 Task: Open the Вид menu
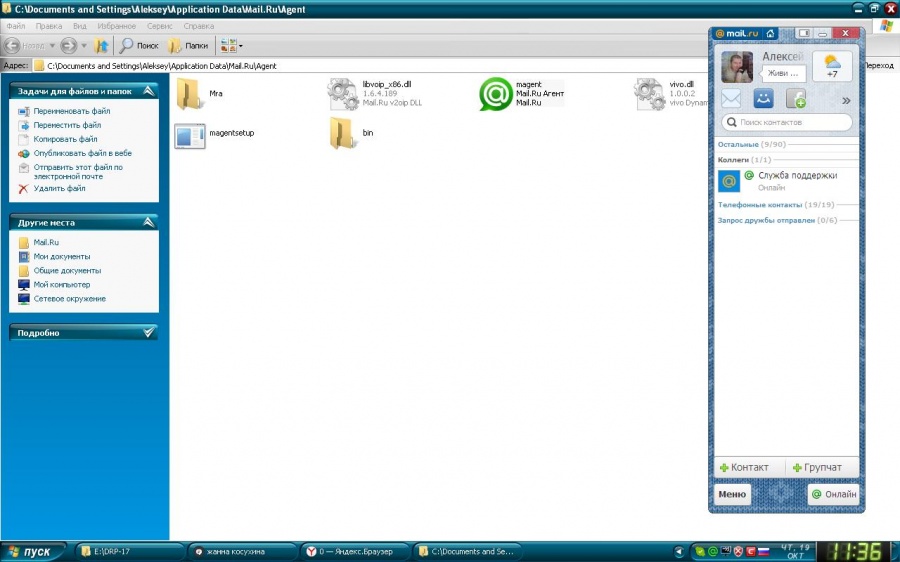[x=80, y=26]
